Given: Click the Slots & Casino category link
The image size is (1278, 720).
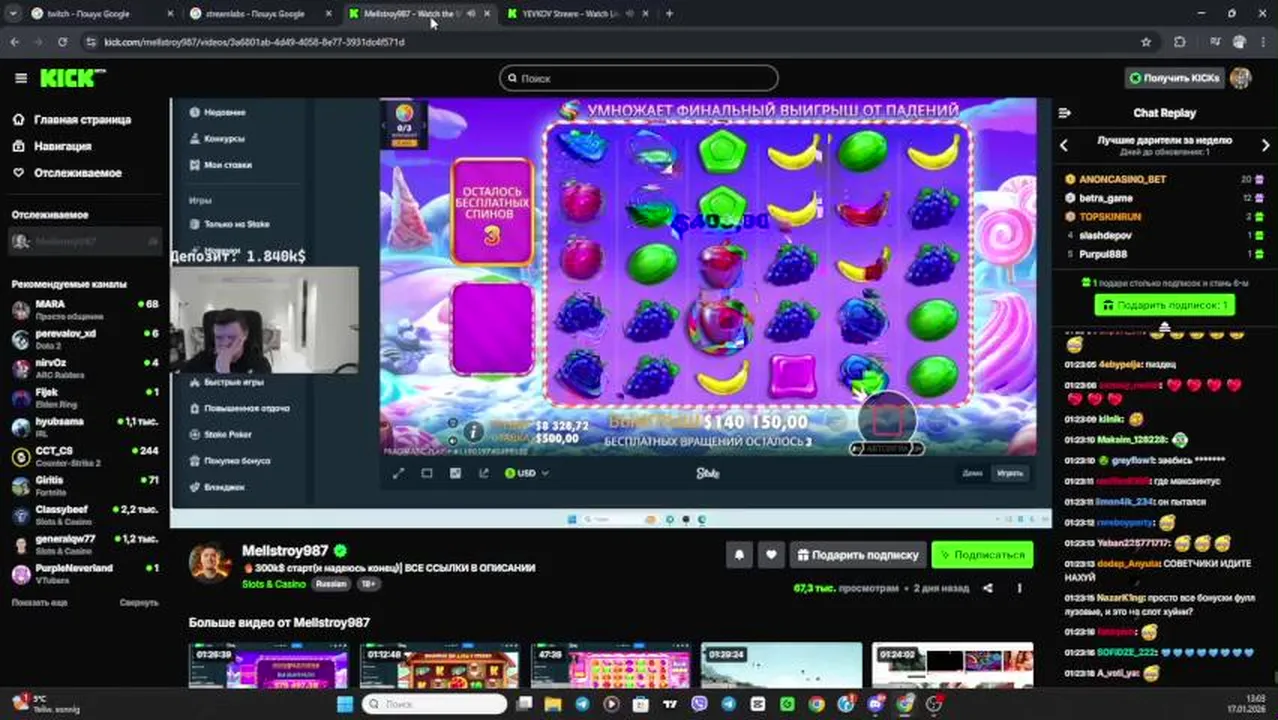Looking at the screenshot, I should pyautogui.click(x=274, y=584).
